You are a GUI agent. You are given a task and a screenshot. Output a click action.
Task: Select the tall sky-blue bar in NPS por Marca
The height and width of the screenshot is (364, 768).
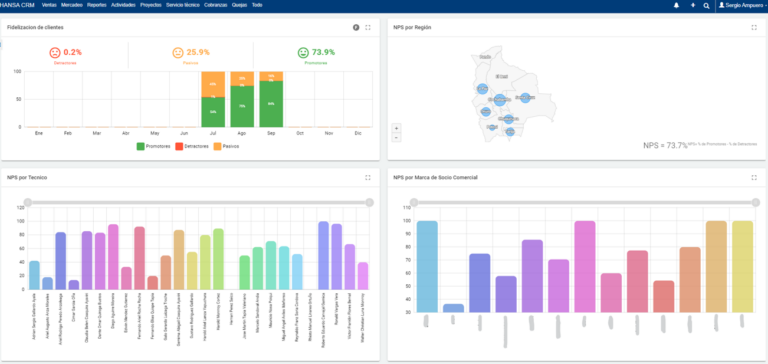(427, 267)
